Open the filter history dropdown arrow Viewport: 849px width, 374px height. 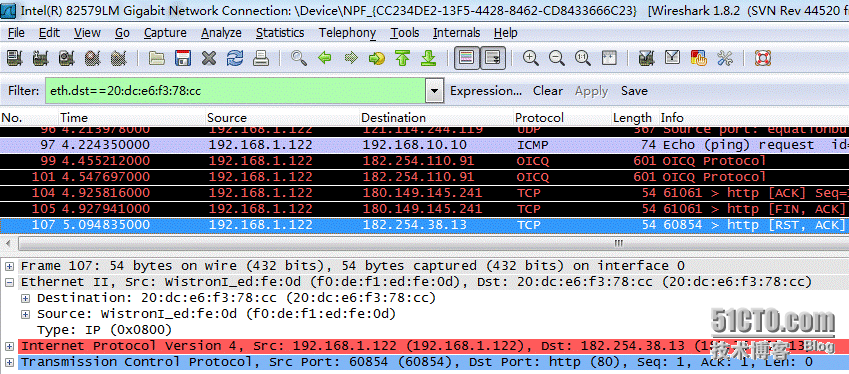[434, 91]
